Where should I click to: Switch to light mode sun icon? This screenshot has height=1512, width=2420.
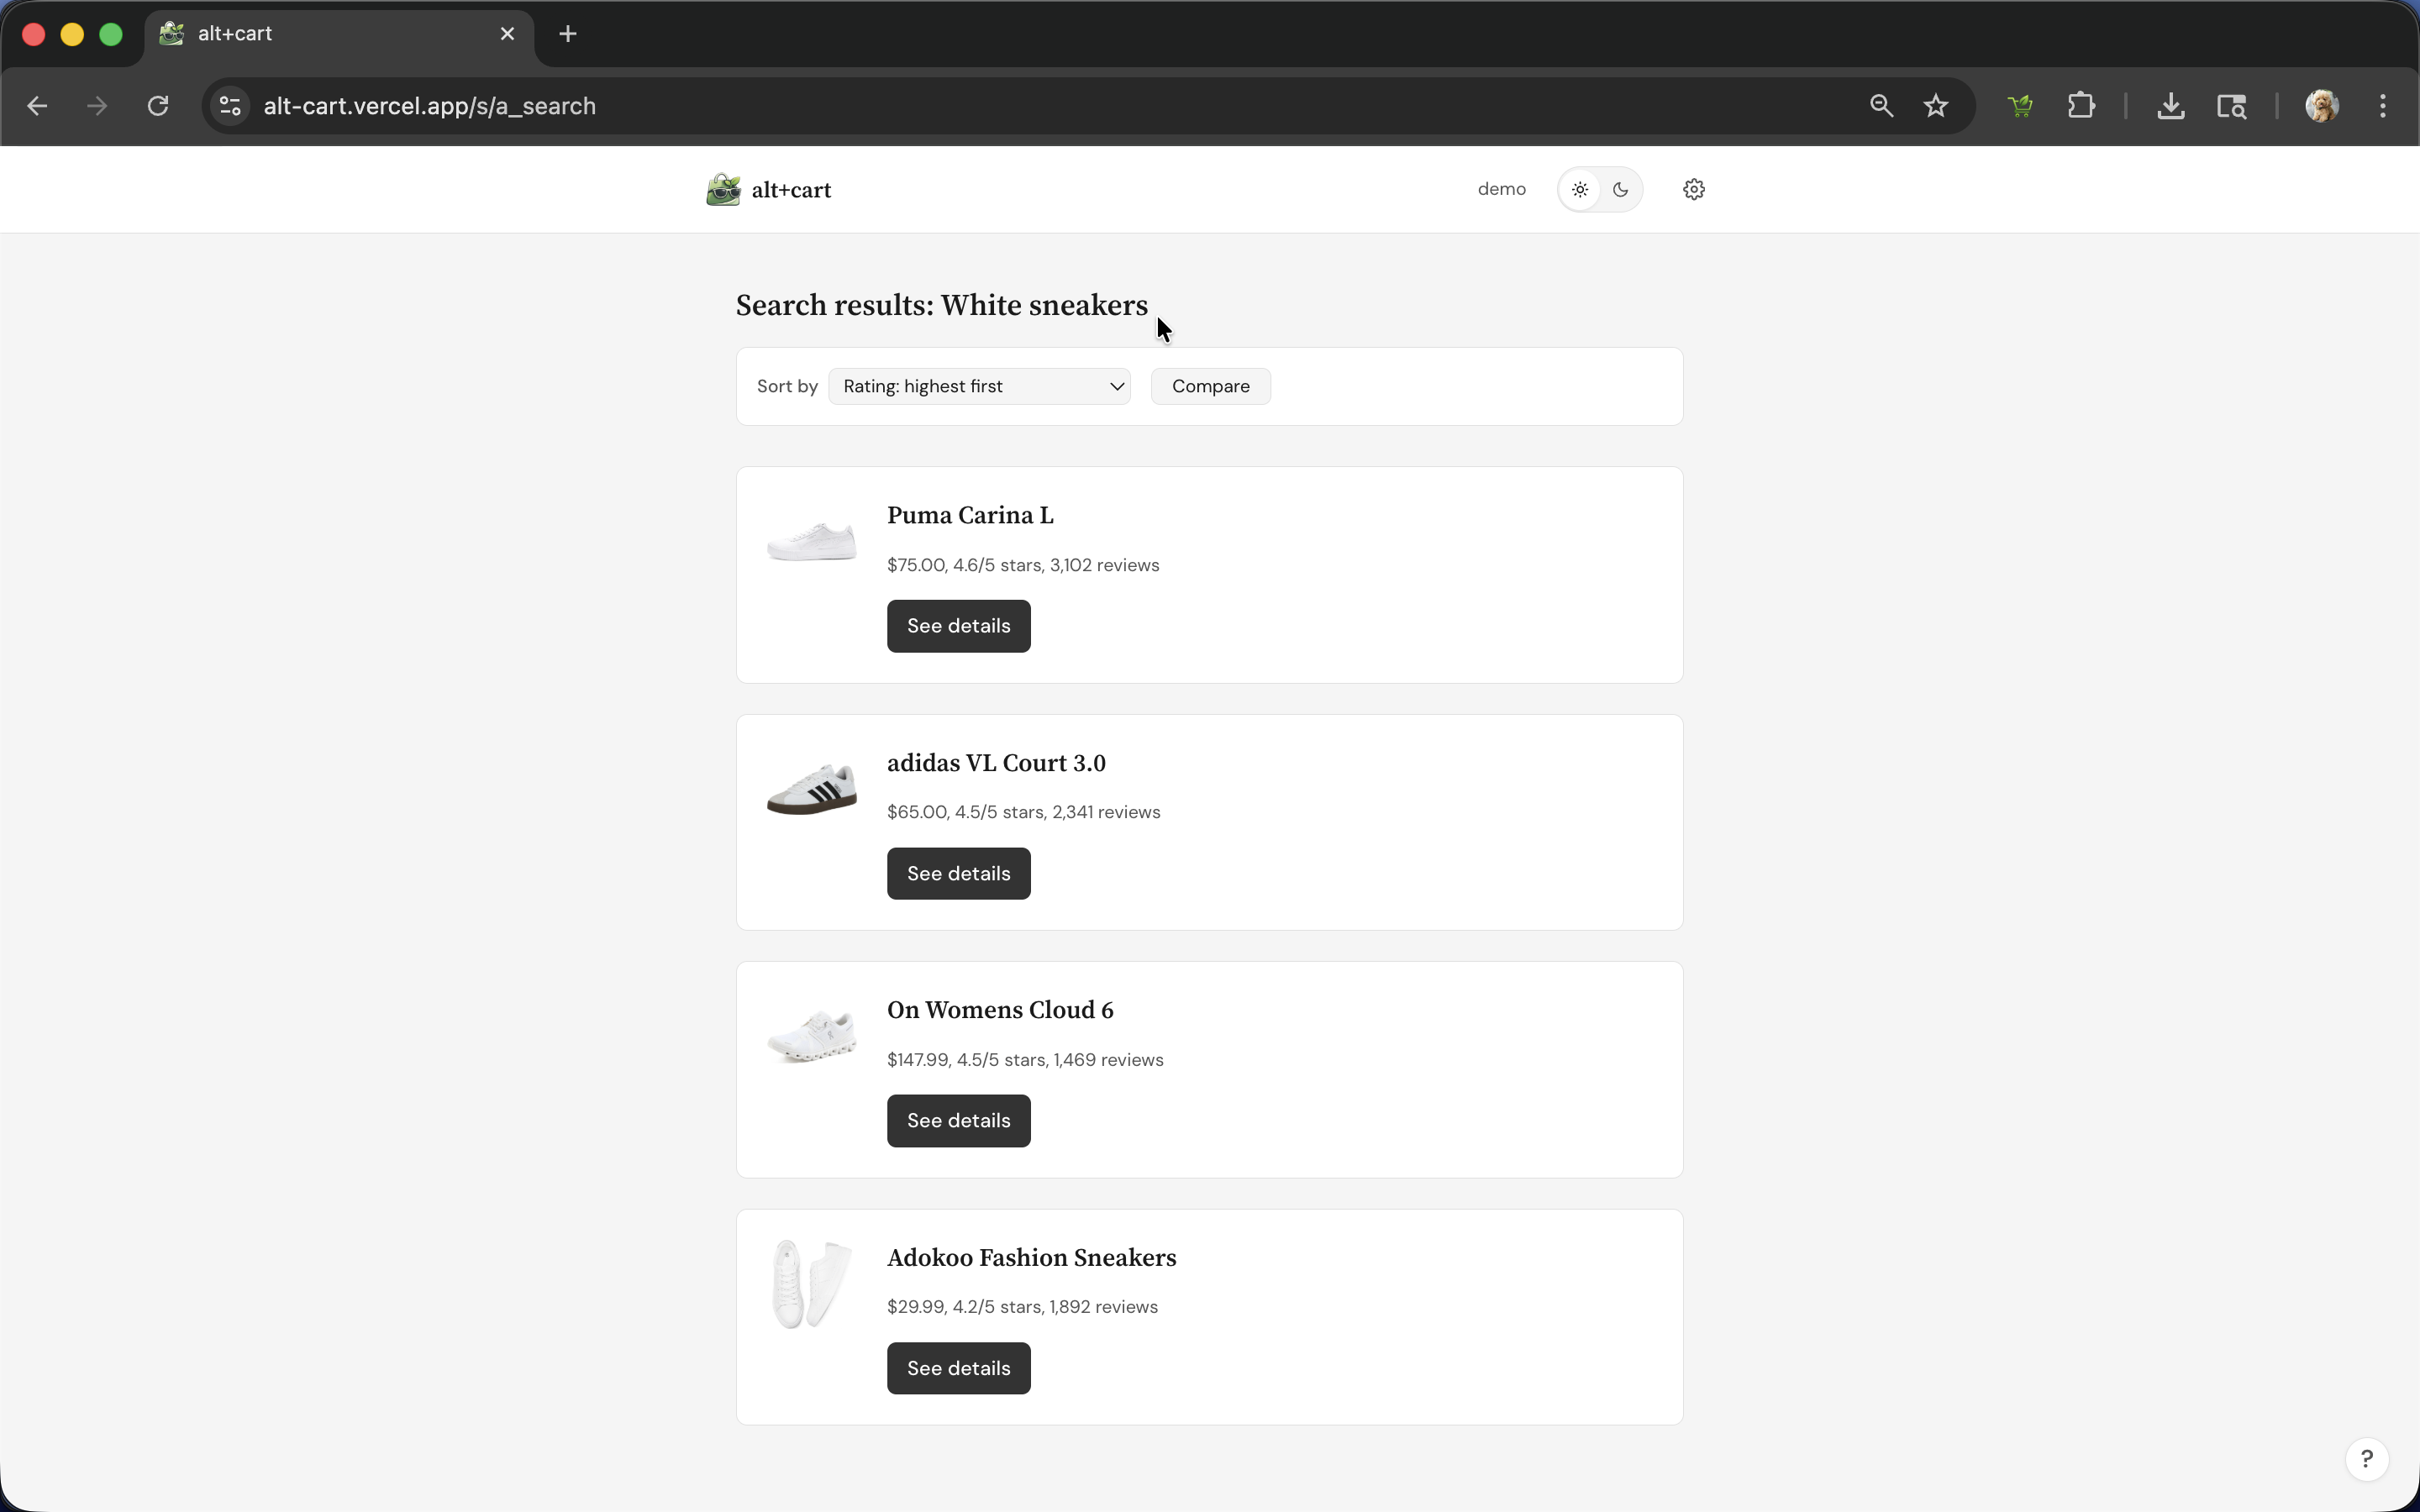[x=1579, y=189]
